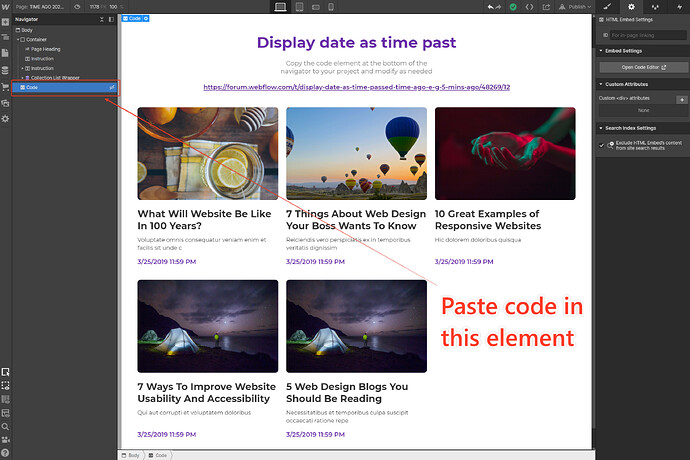Pin the Navigator panel
690x460 pixels.
pyautogui.click(x=111, y=19)
